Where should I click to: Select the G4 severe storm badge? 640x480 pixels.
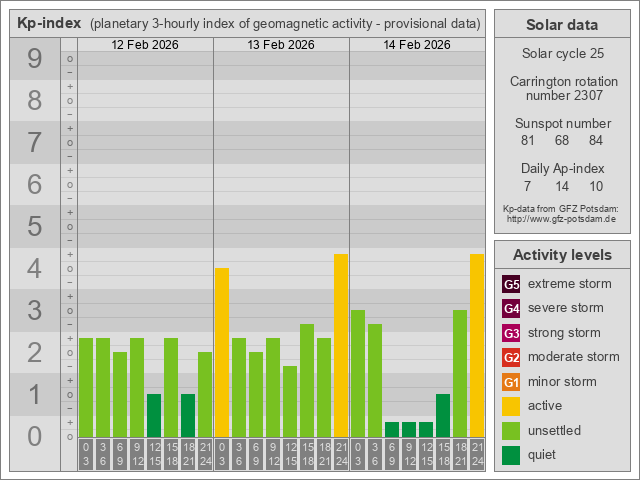[511, 308]
